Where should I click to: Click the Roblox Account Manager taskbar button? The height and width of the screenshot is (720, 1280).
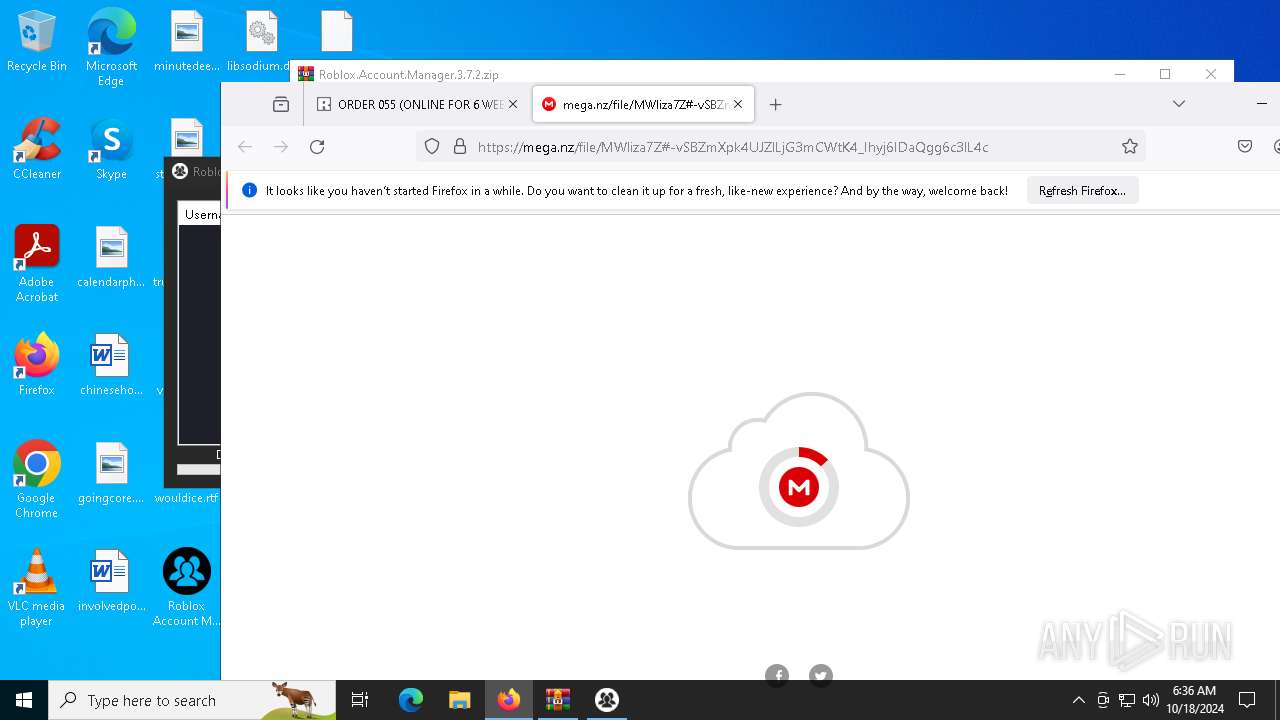click(x=606, y=700)
